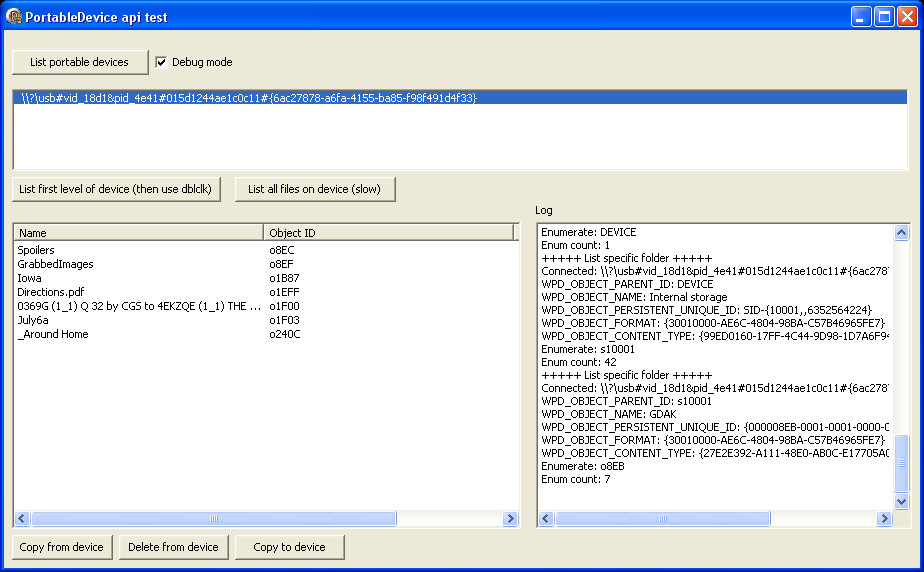Toggle the Debug mode checkbox
This screenshot has height=572, width=924.
161,62
